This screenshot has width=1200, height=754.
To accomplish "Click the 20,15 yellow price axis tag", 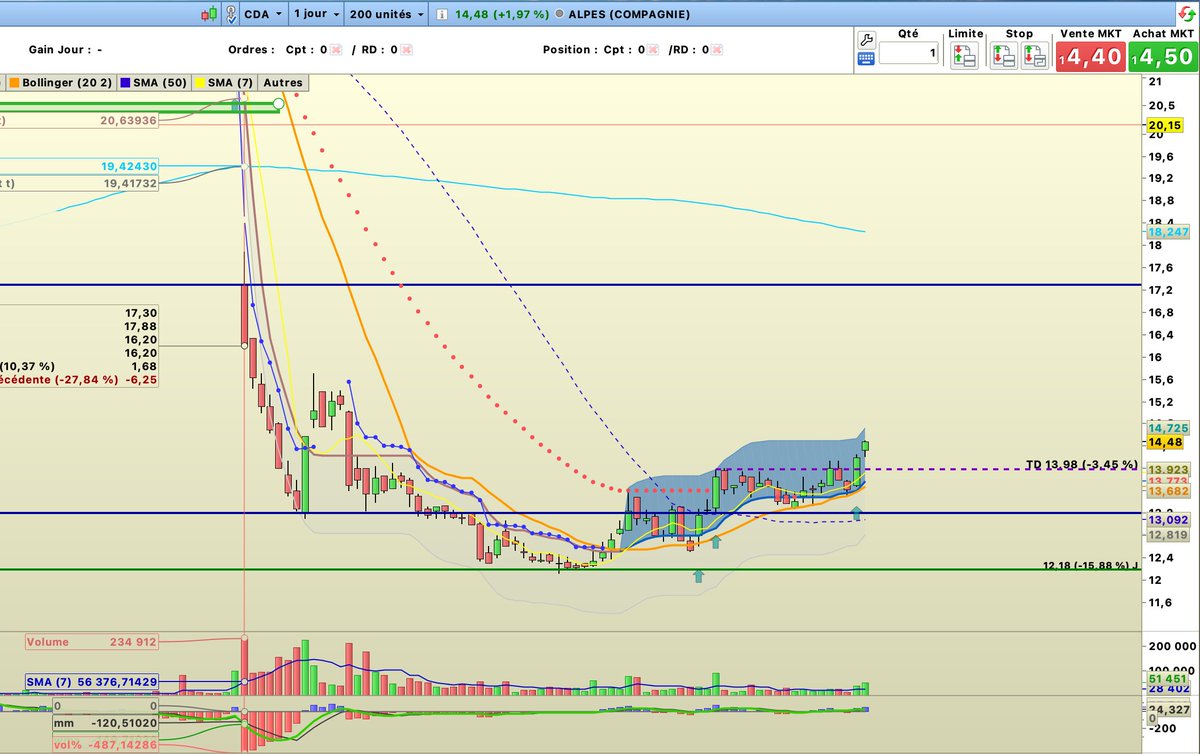I will coord(1166,125).
